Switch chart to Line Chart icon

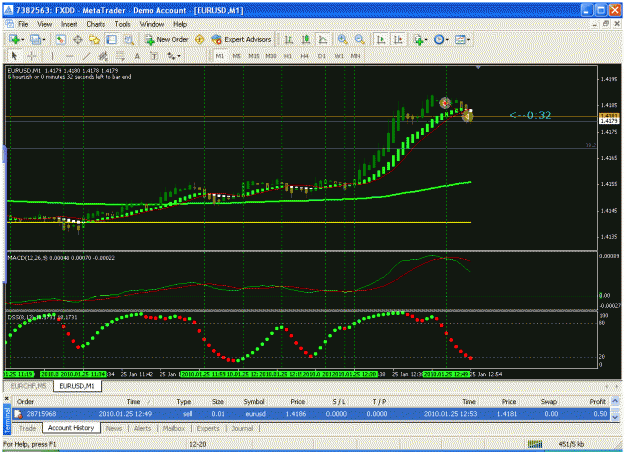coord(322,39)
